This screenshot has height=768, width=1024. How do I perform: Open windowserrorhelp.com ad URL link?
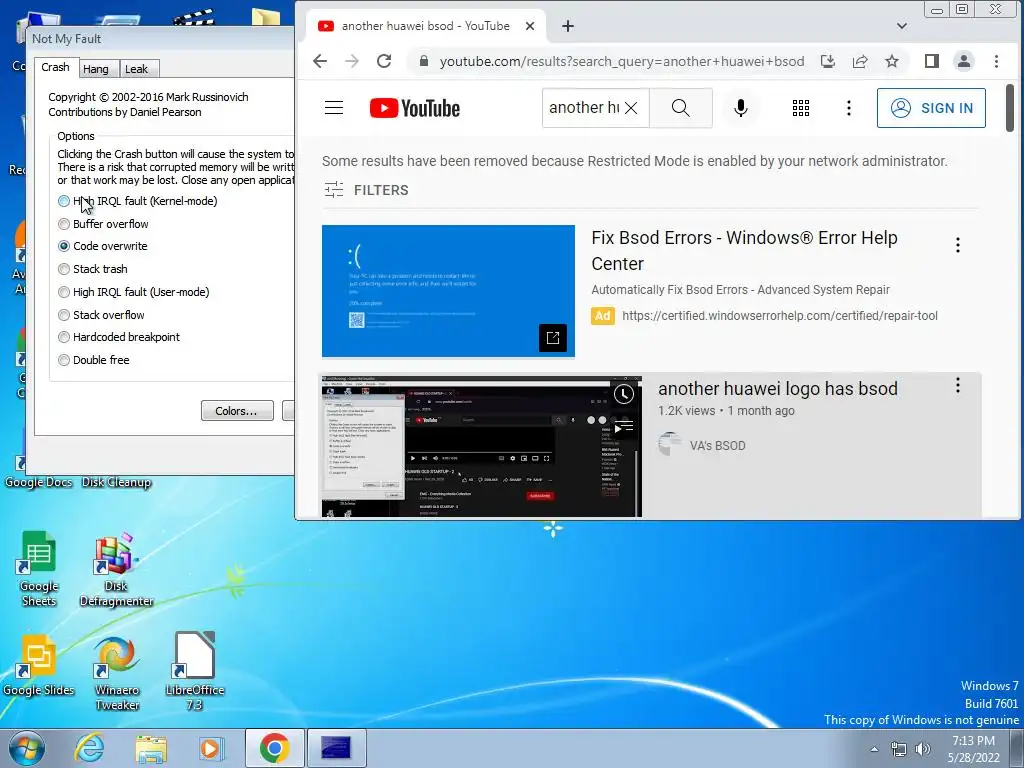click(x=780, y=316)
